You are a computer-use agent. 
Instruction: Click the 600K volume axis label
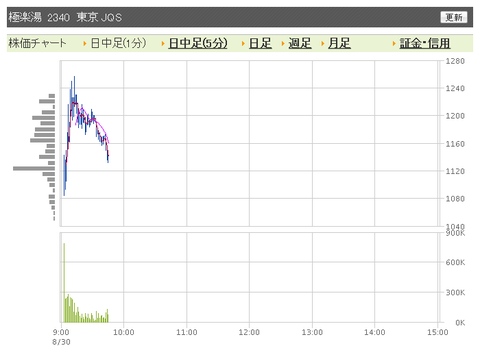tap(455, 262)
